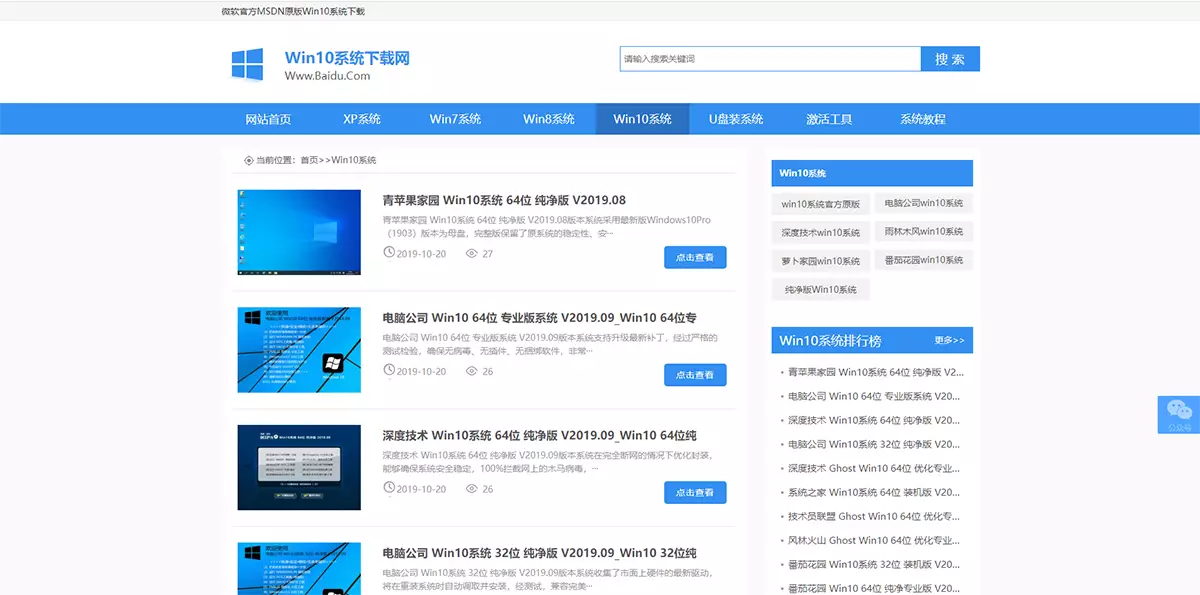The height and width of the screenshot is (595, 1200).
Task: Click the eye view-count icon showing 27
Action: coord(471,253)
